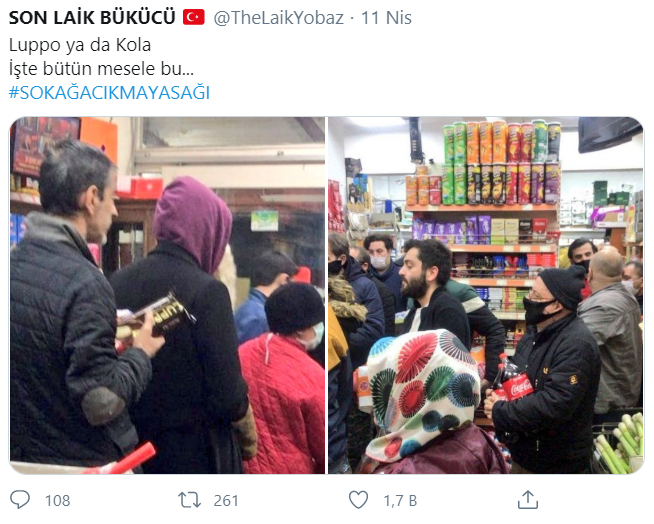Open the 11 Nis tweet date
Image resolution: width=654 pixels, height=524 pixels.
tap(386, 18)
